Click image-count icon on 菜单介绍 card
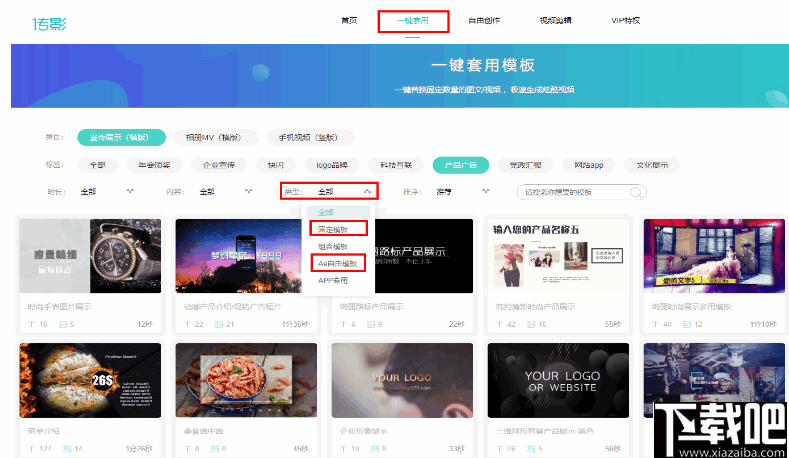Viewport: 789px width, 458px height. 66,448
